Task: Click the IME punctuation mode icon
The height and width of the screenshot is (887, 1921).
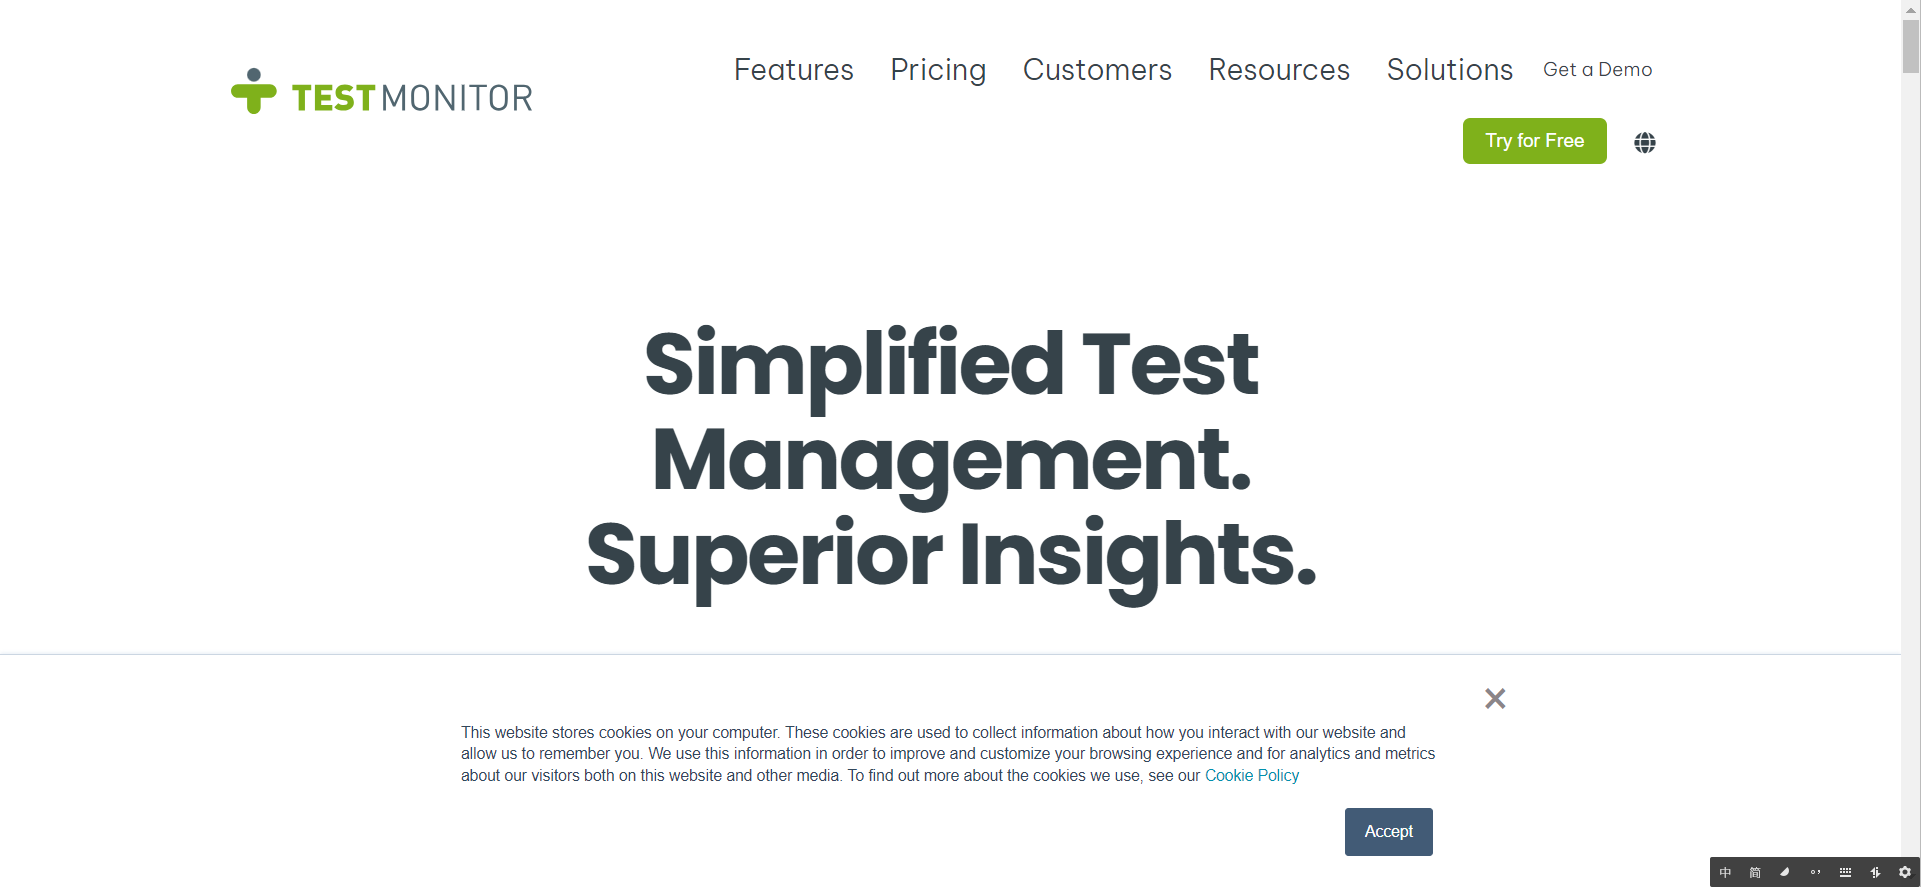Action: [1815, 873]
